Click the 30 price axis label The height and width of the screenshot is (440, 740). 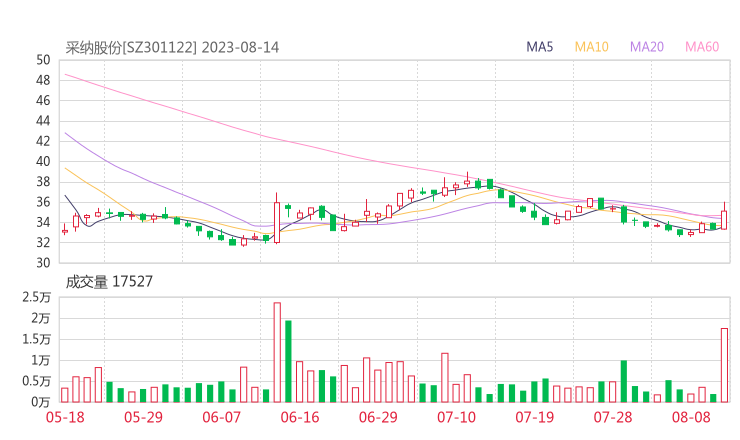[x=43, y=263]
